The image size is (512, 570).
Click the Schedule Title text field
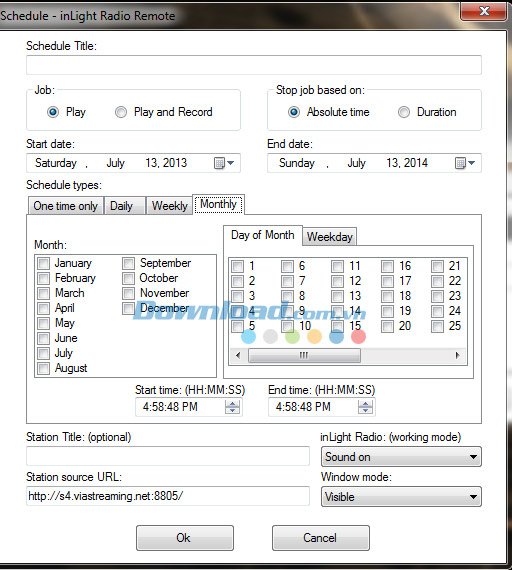point(254,65)
